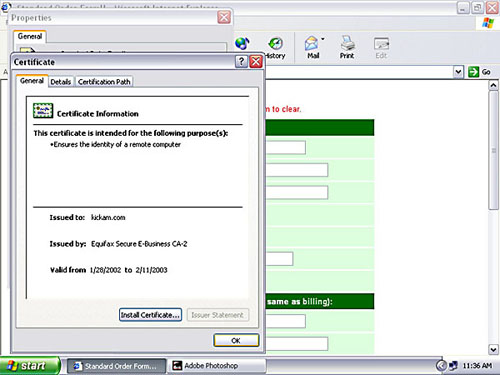Click the second input field on the order form
Viewport: 500px width, 375px height.
point(297,170)
